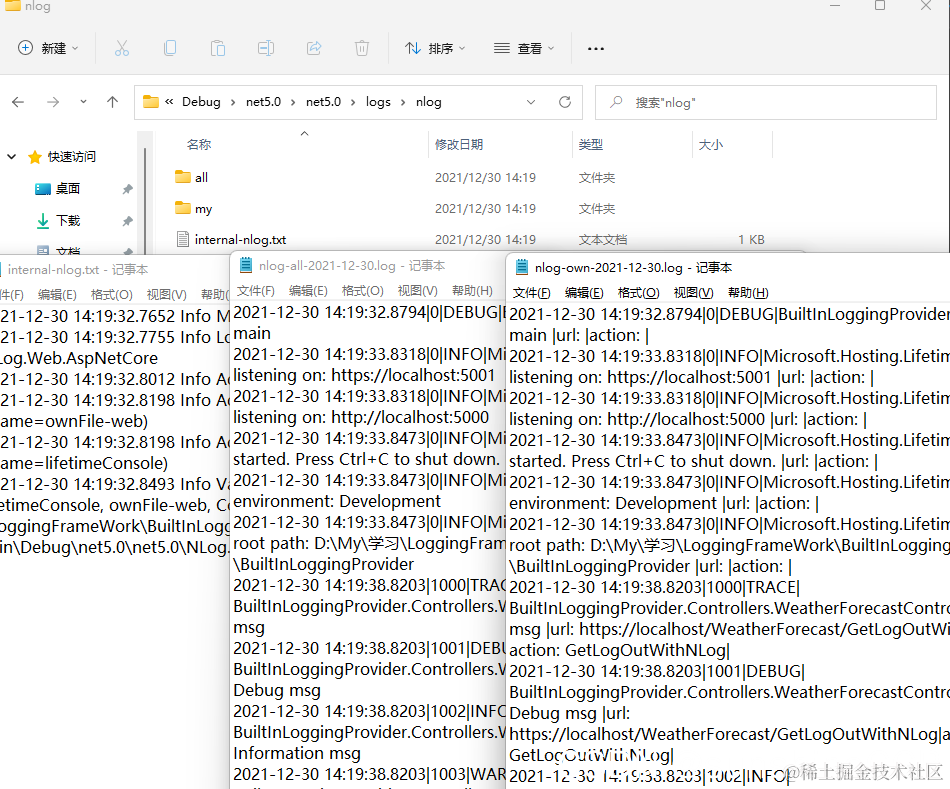Click the first net5.0 breadcrumb
Image resolution: width=950 pixels, height=789 pixels.
[263, 102]
